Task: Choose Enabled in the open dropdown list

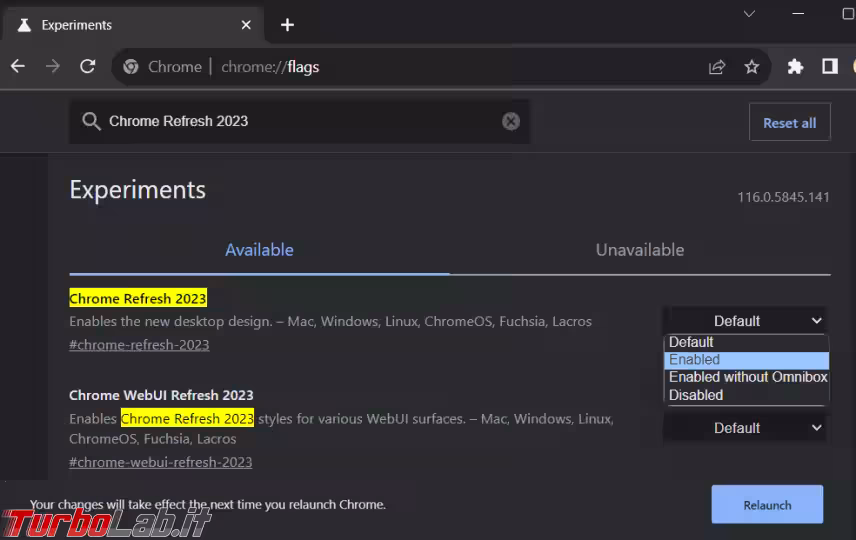Action: tap(746, 360)
